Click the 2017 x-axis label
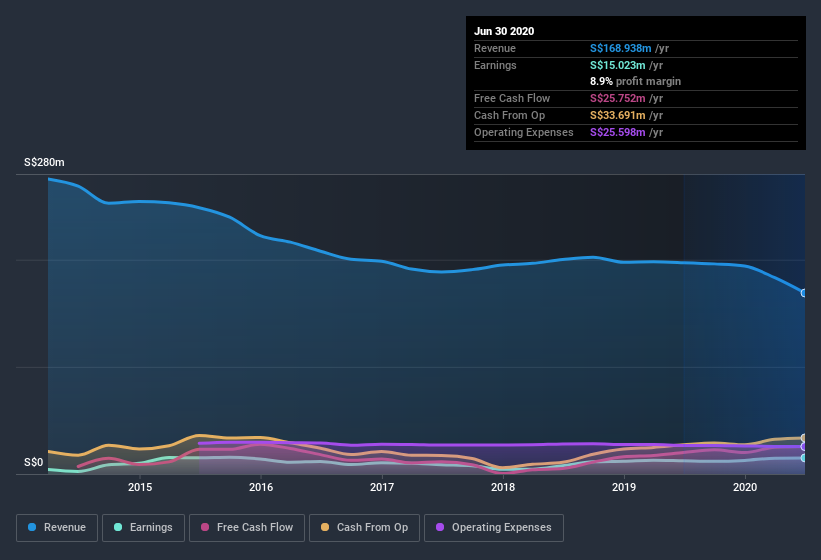The height and width of the screenshot is (560, 821). 382,487
